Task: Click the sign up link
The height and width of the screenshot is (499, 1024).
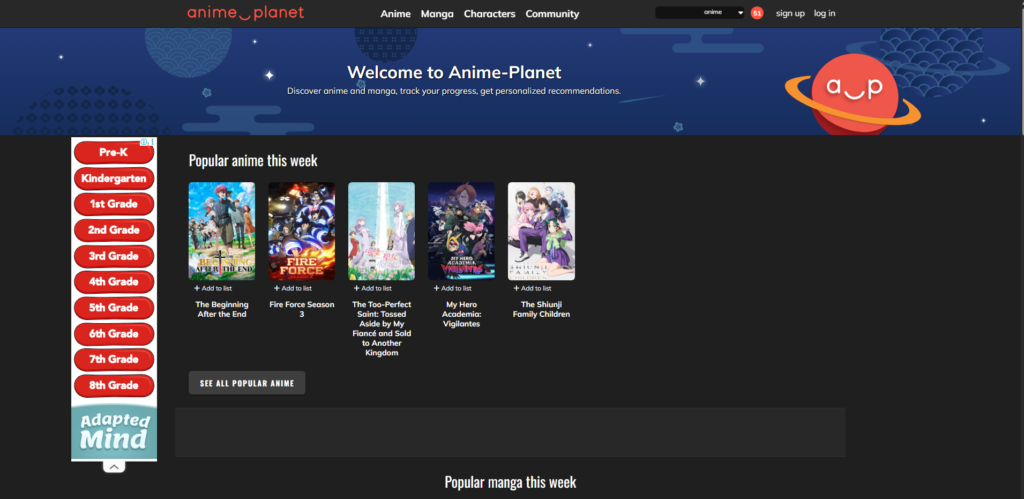Action: click(790, 13)
